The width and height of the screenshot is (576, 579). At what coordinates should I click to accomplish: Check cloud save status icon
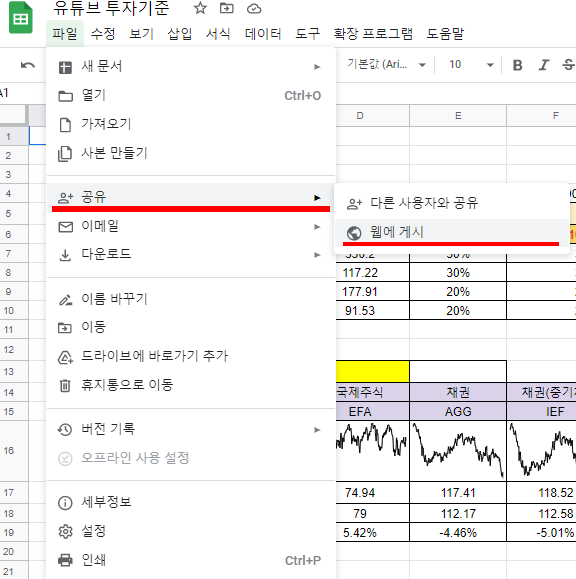[x=254, y=8]
